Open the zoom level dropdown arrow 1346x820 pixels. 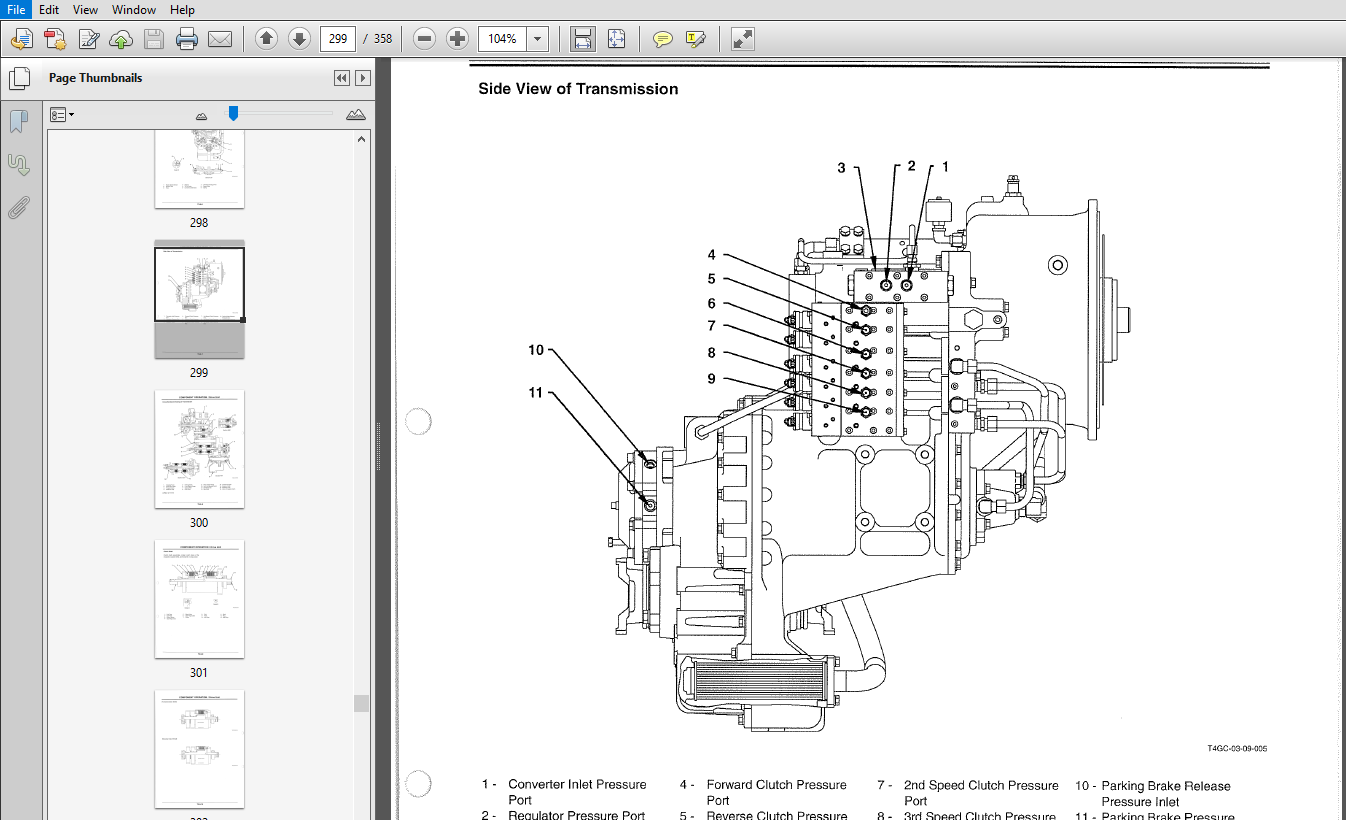pyautogui.click(x=538, y=39)
